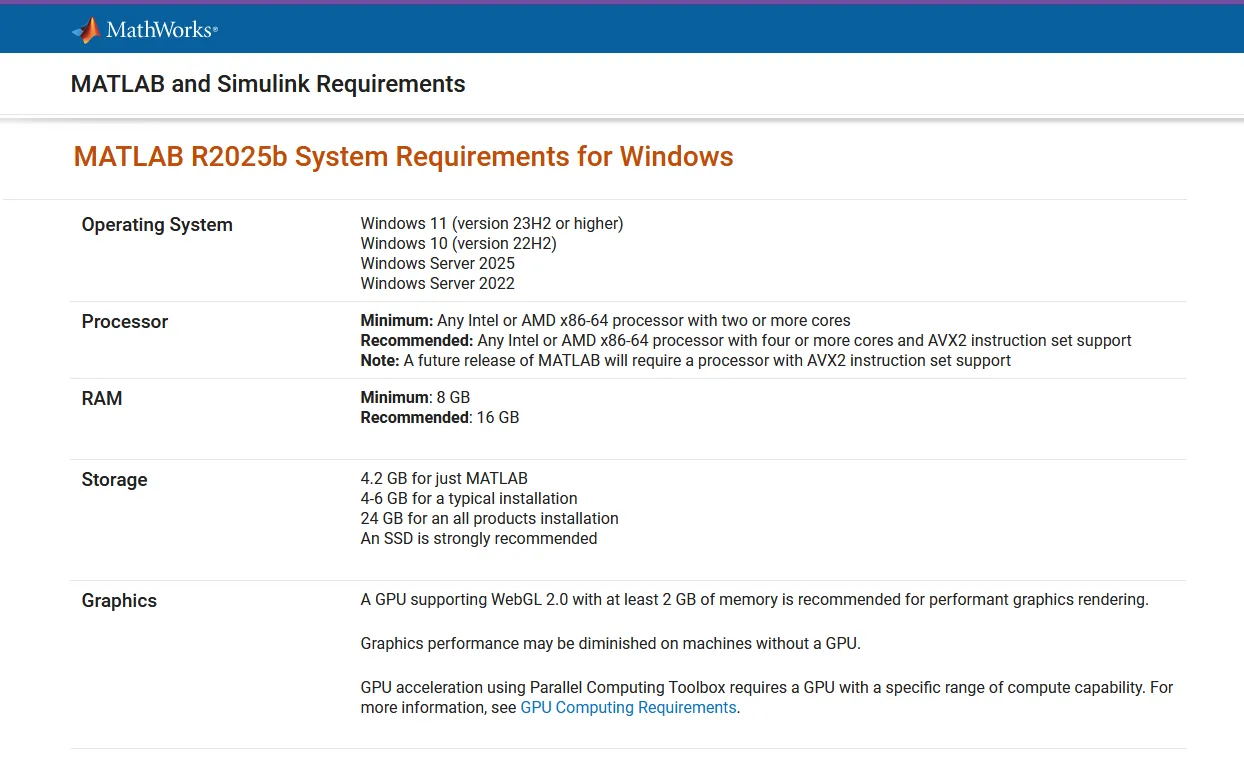
Task: Select the Graphics row label
Action: point(119,601)
